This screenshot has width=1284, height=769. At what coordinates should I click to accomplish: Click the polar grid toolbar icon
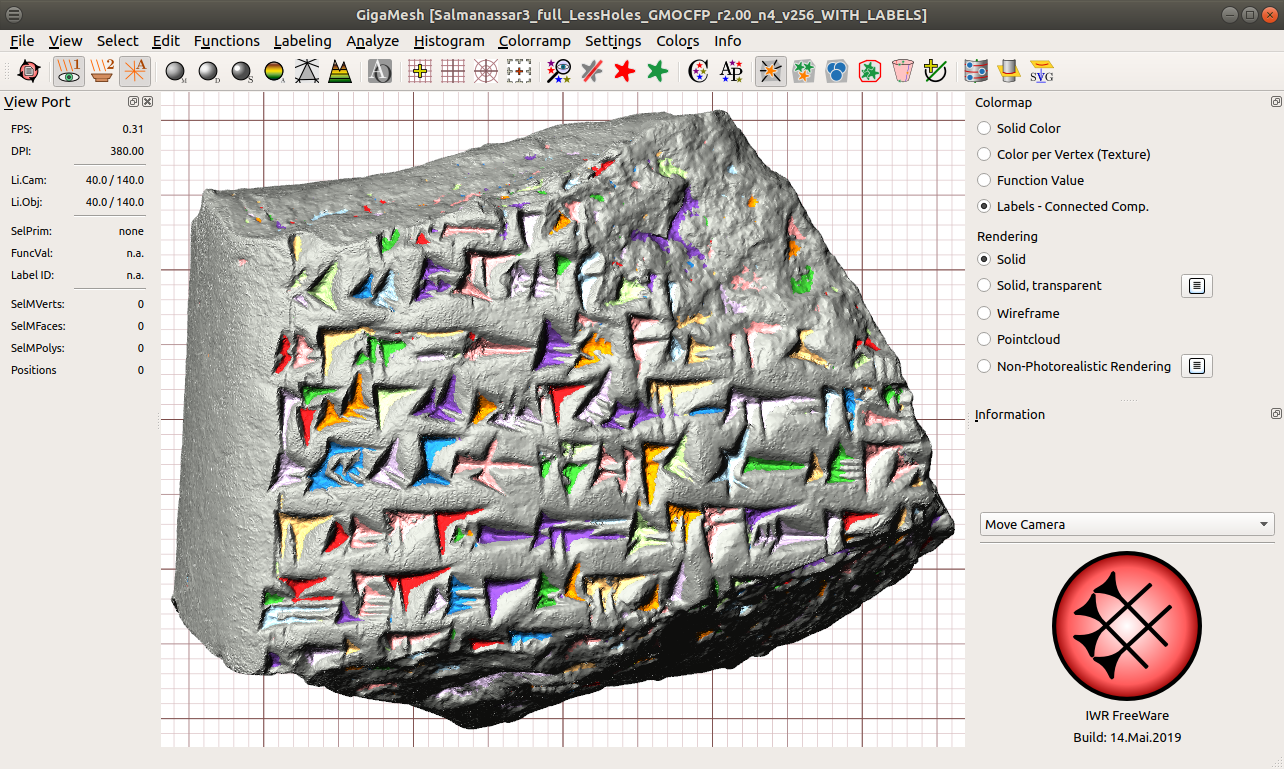pos(486,71)
